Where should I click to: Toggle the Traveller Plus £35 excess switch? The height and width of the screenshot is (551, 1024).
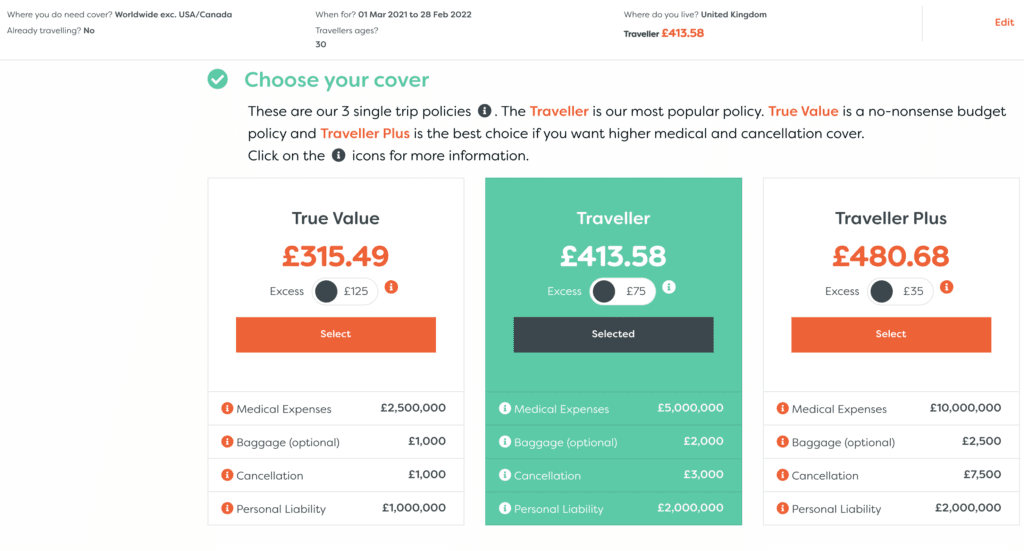coord(900,291)
